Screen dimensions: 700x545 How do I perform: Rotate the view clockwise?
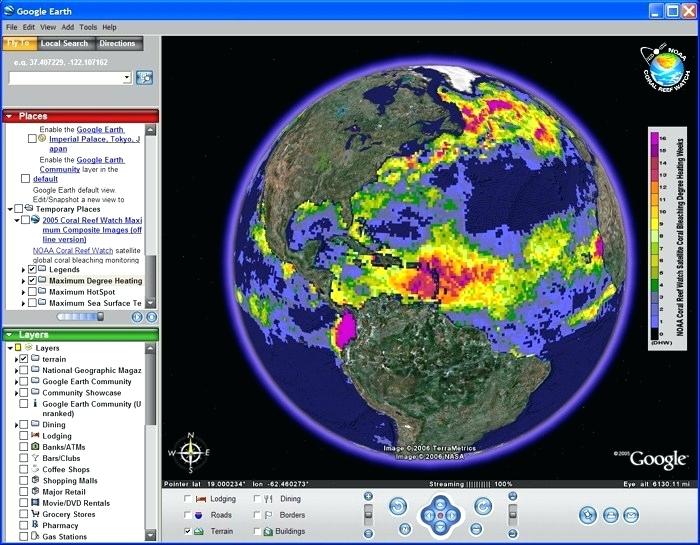coord(483,507)
